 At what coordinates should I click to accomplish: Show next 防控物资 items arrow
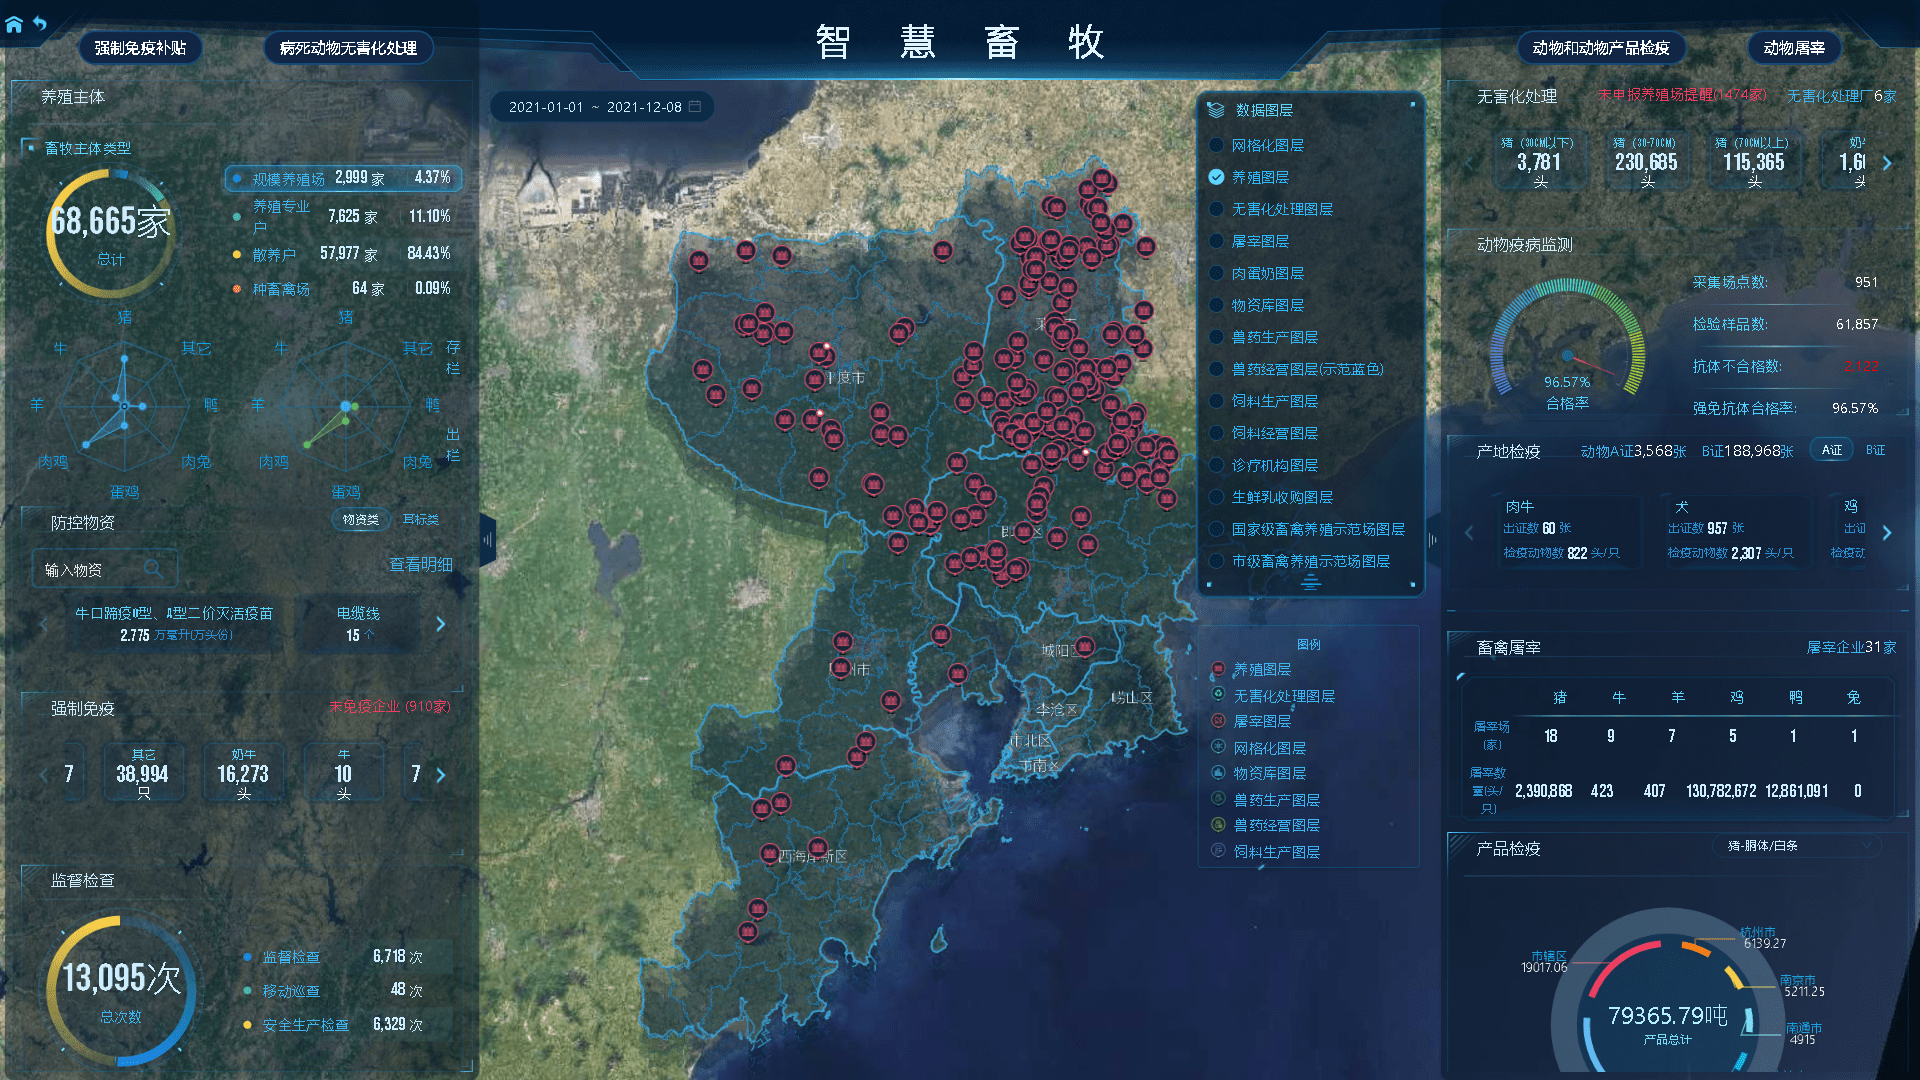pyautogui.click(x=441, y=624)
